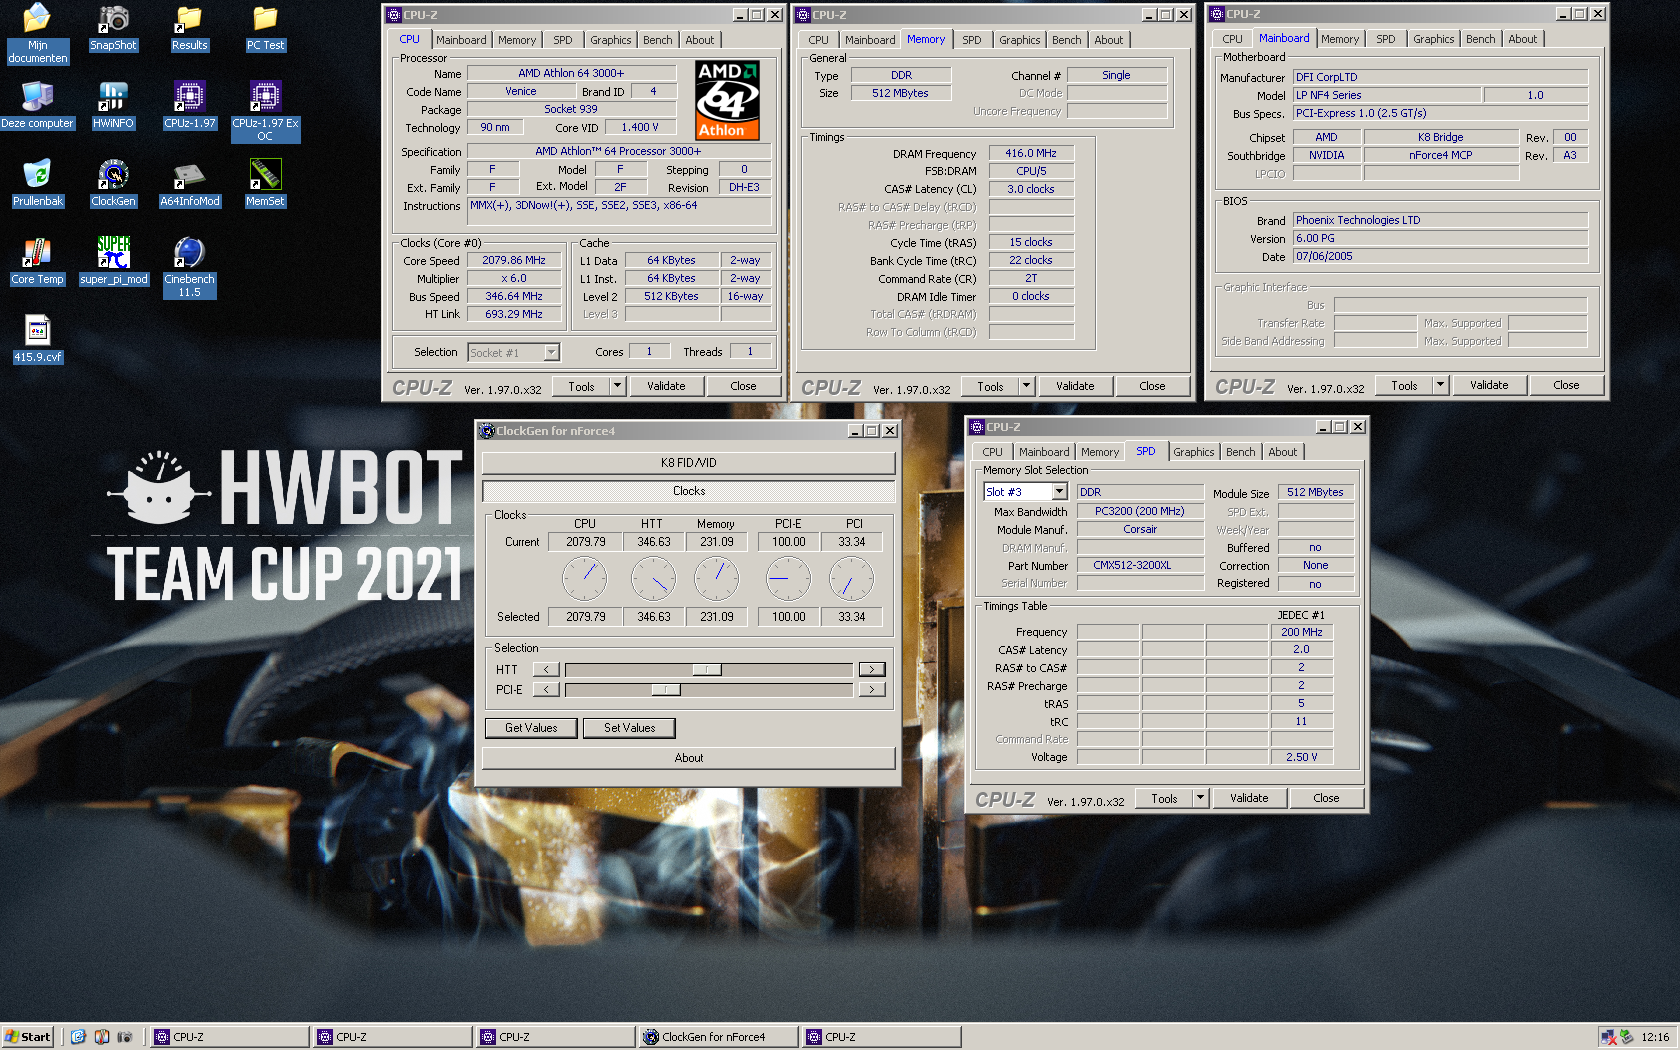The width and height of the screenshot is (1680, 1050).
Task: Launch the CPUz-1.97 desktop shortcut
Action: (189, 105)
